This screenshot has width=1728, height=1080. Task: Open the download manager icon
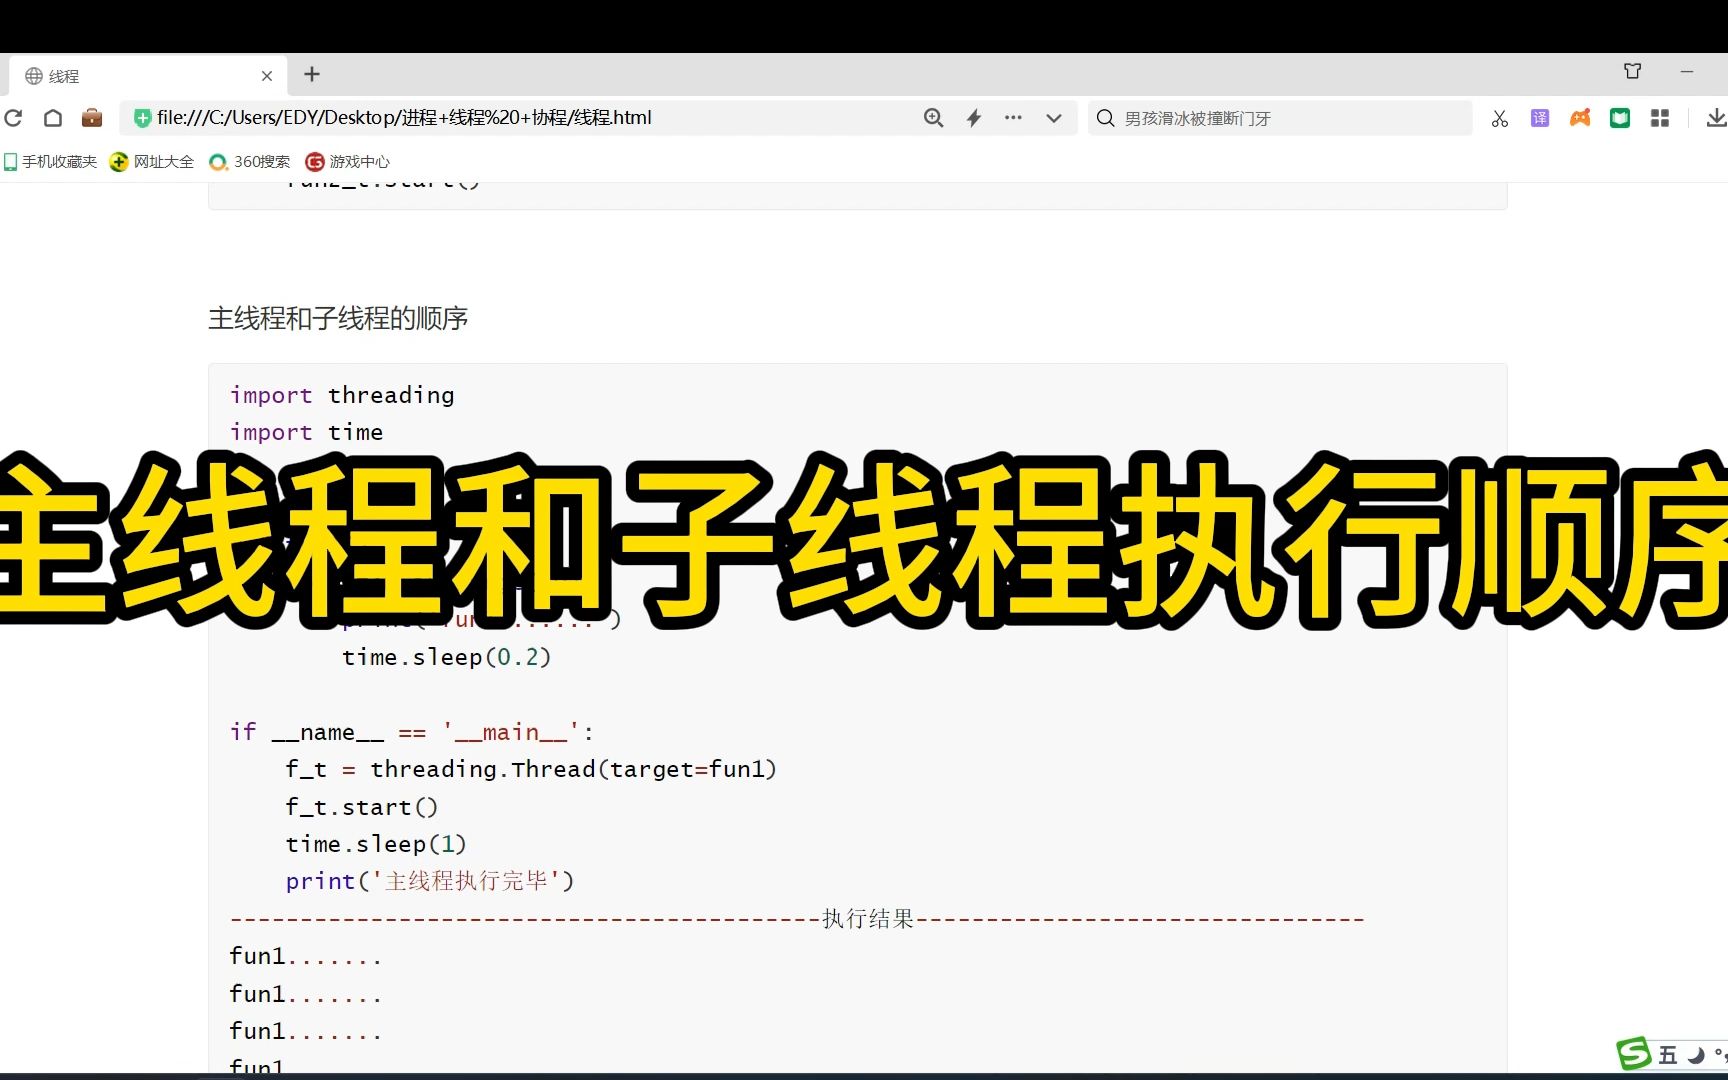[1714, 118]
